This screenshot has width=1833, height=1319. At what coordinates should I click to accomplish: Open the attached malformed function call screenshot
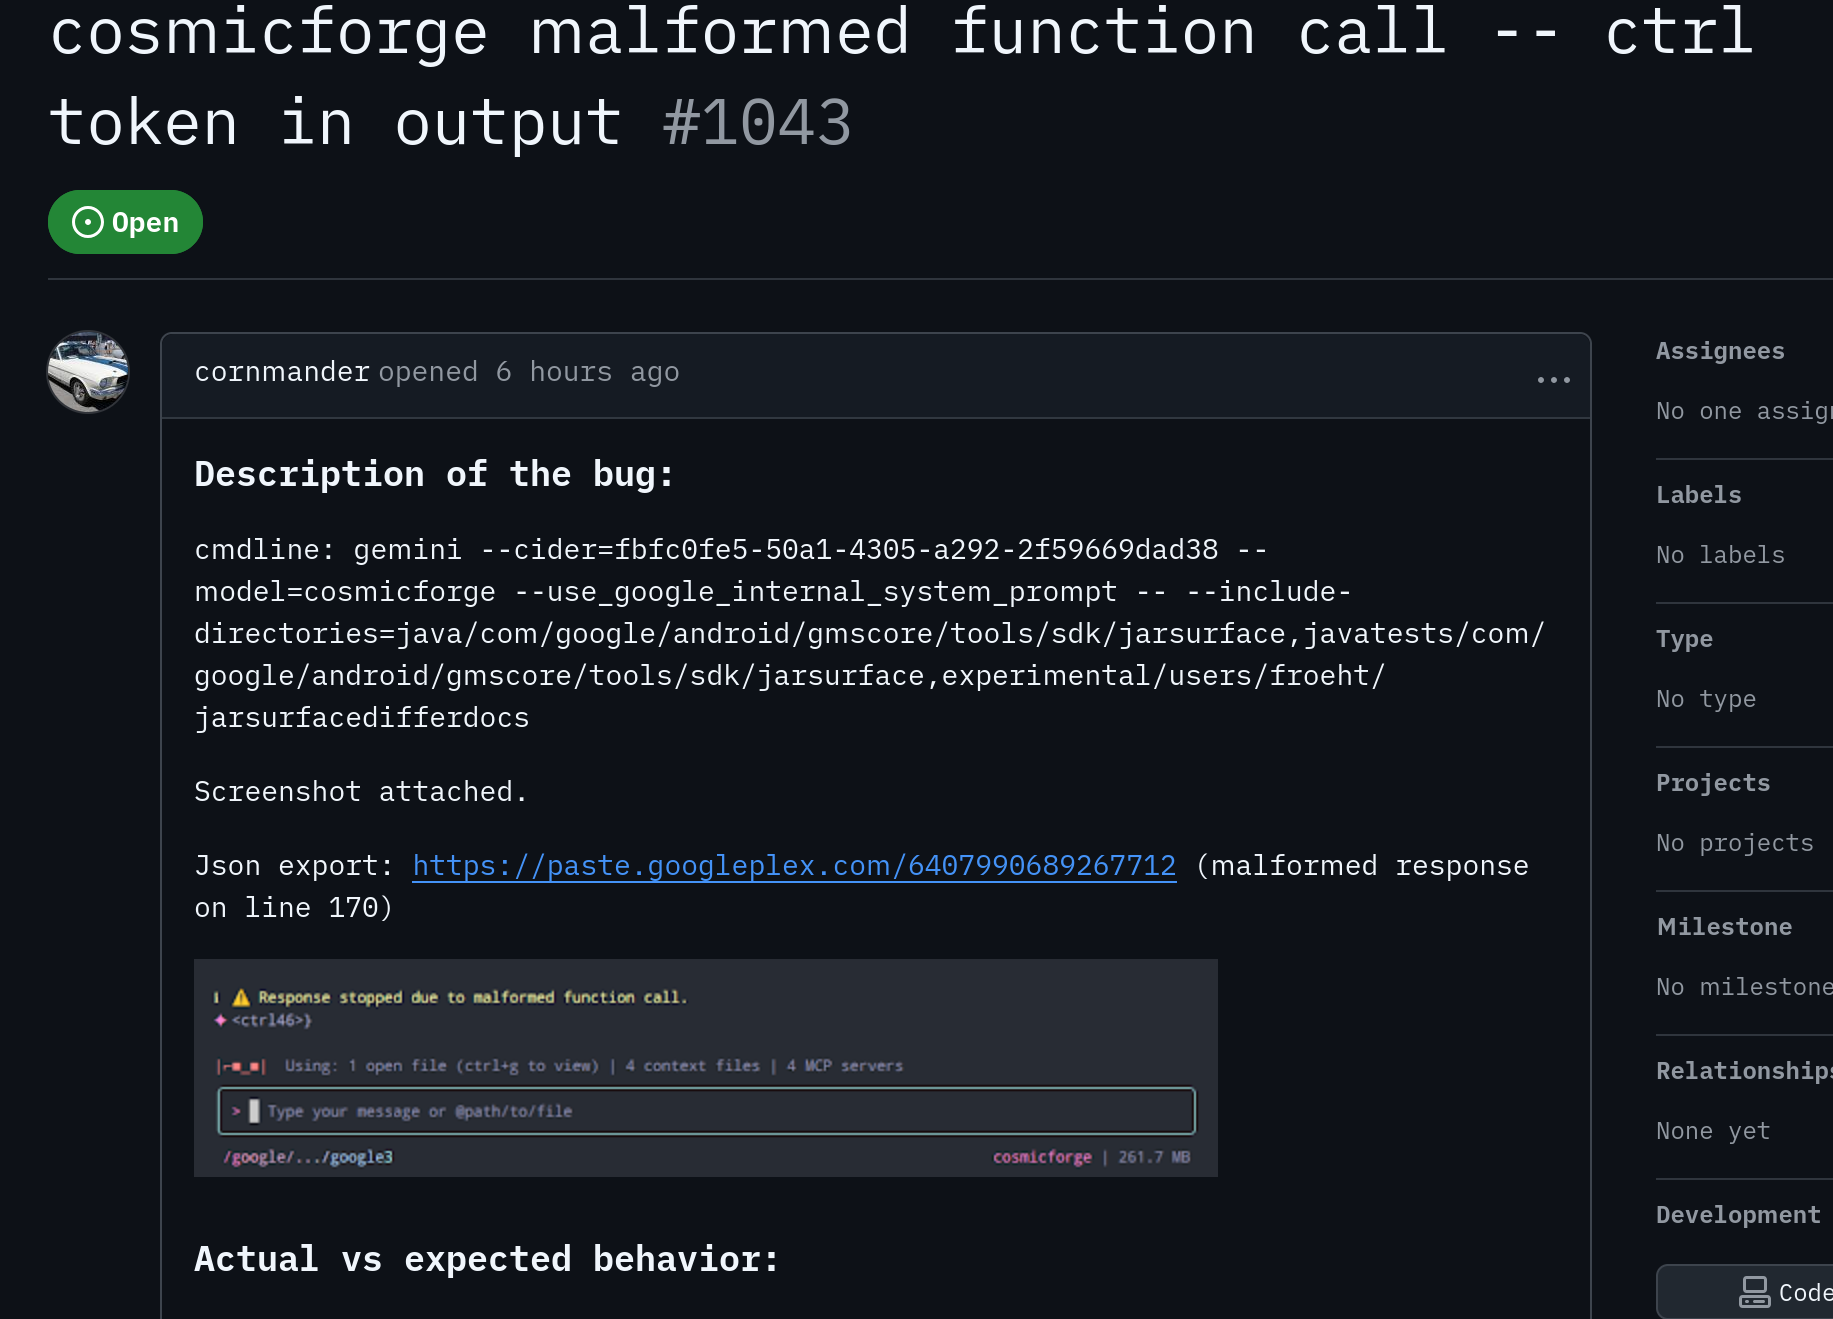tap(705, 1067)
